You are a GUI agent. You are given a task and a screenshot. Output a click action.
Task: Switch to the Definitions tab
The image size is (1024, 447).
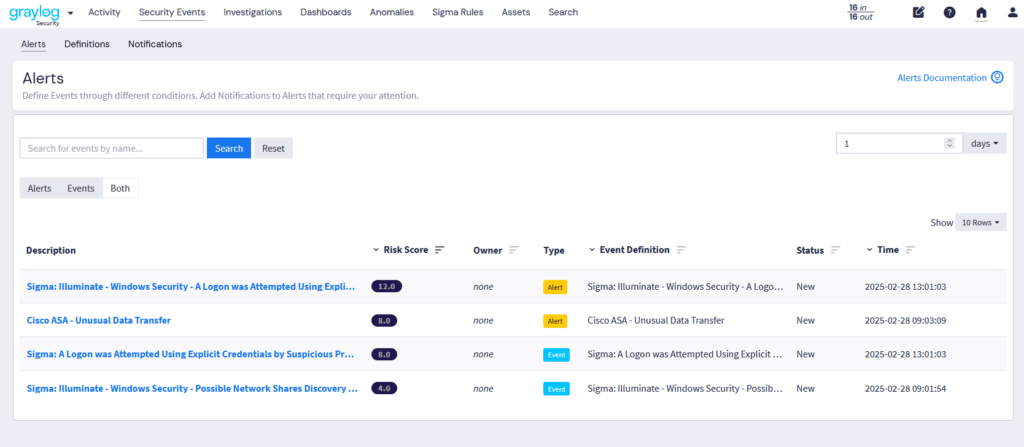[87, 44]
